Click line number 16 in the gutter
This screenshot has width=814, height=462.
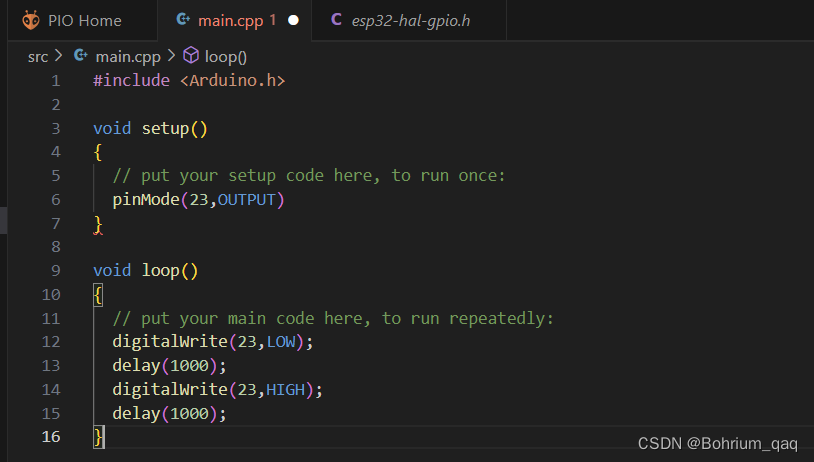coord(51,437)
